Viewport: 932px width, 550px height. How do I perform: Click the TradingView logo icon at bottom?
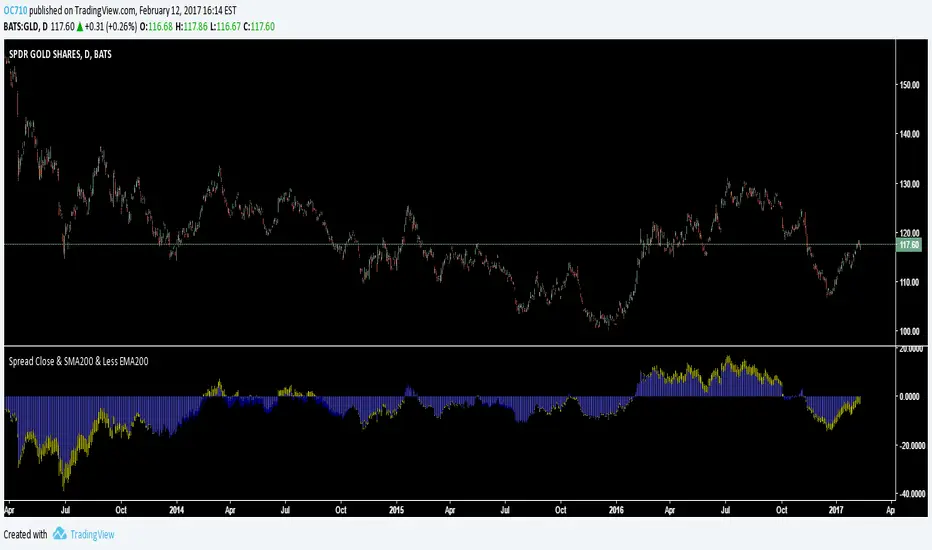pos(59,534)
